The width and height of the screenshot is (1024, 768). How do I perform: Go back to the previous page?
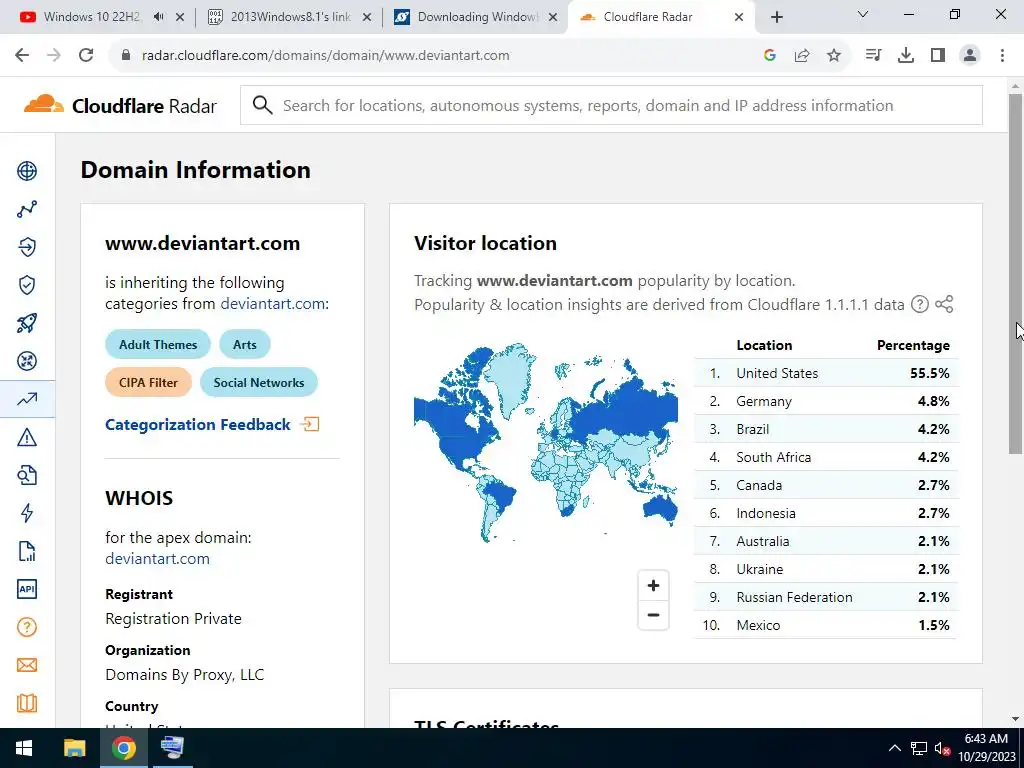point(22,56)
